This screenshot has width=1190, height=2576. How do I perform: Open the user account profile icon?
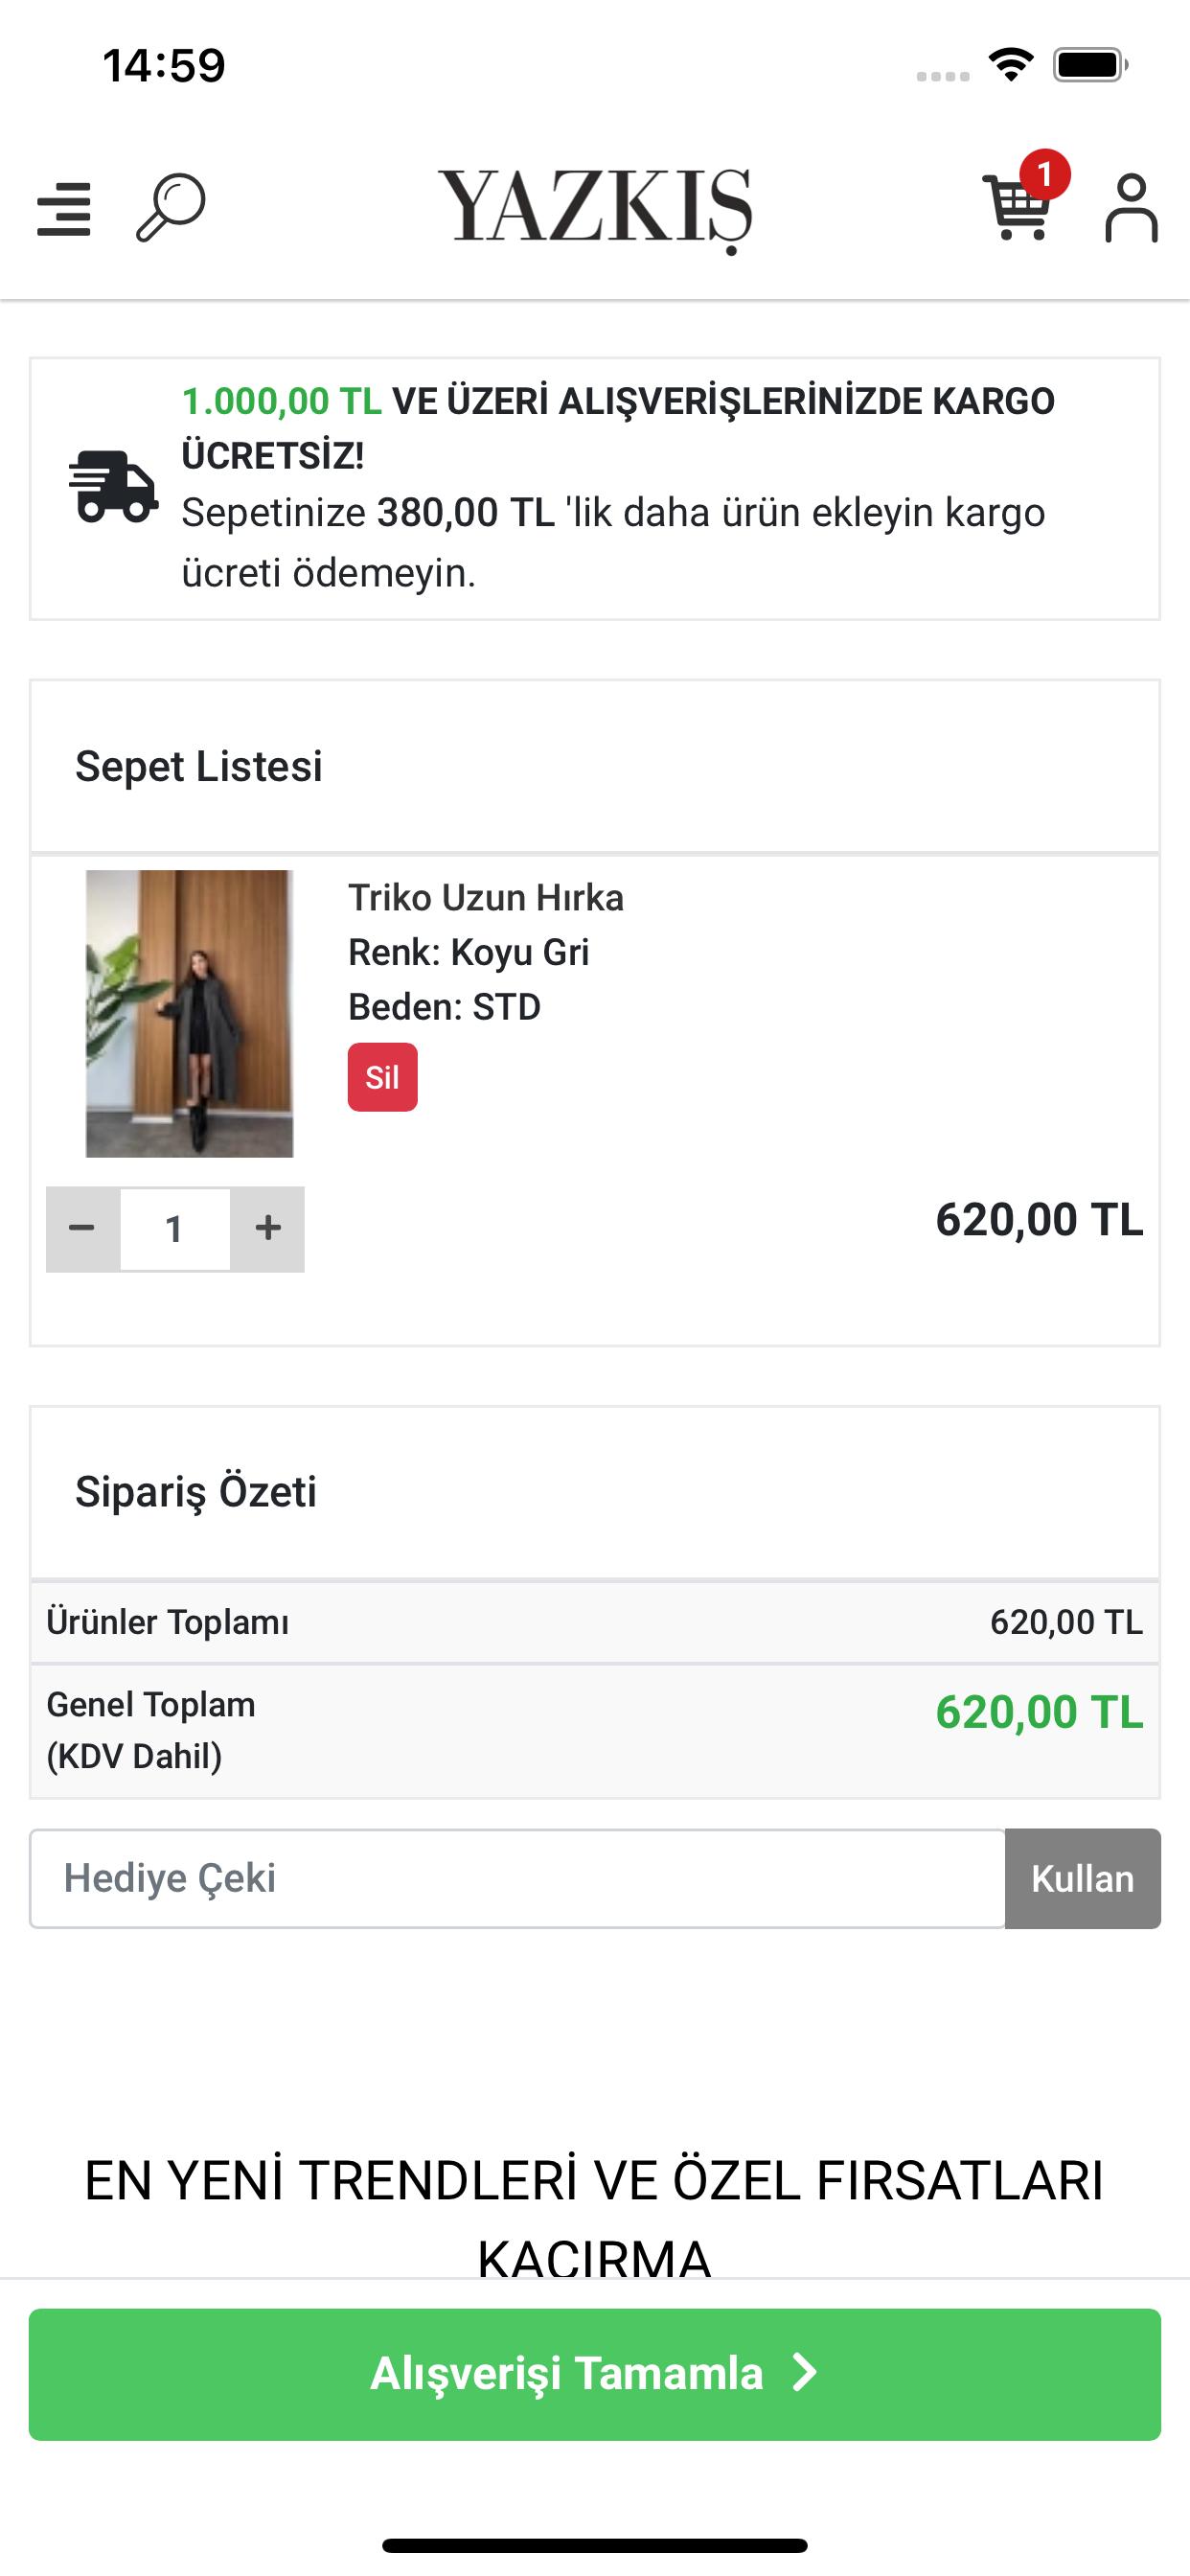(1131, 208)
